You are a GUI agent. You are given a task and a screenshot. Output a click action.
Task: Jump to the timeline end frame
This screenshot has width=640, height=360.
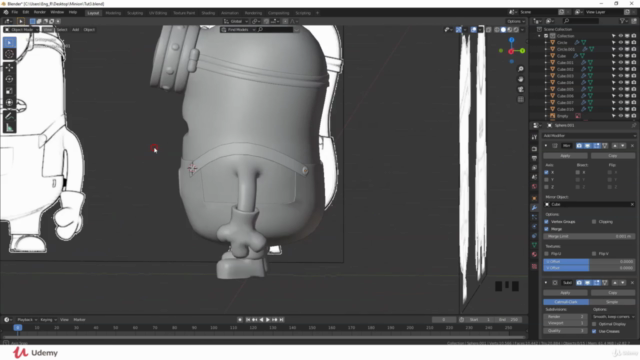pos(281,320)
